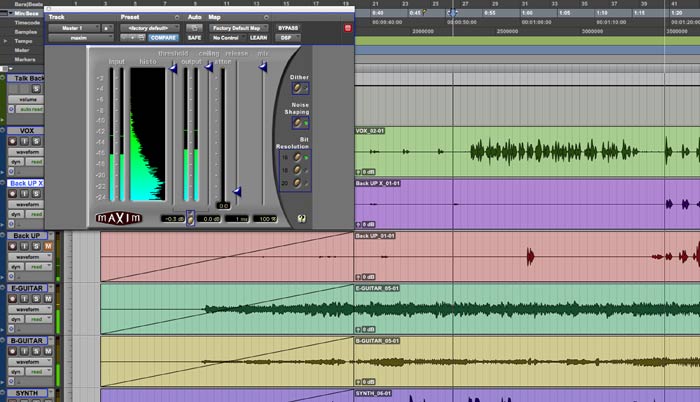Viewport: 700px width, 402px height.
Task: Open the factory default preset list
Action: pyautogui.click(x=150, y=28)
